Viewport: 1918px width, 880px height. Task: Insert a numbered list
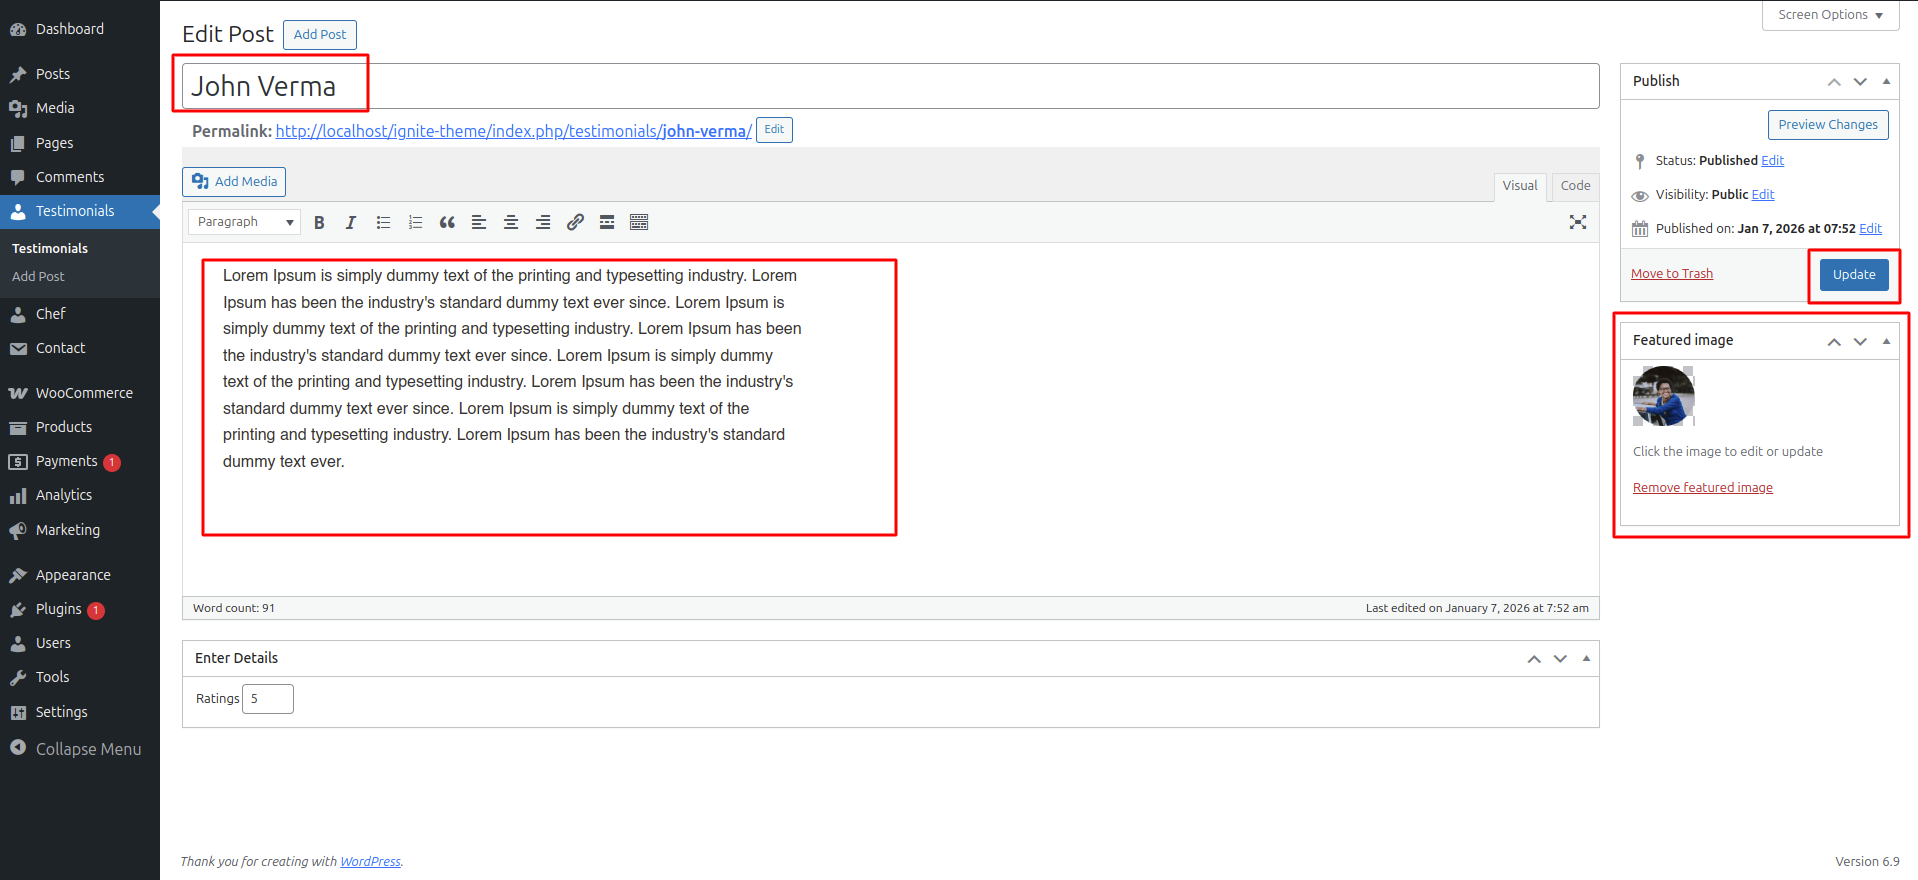[x=415, y=222]
